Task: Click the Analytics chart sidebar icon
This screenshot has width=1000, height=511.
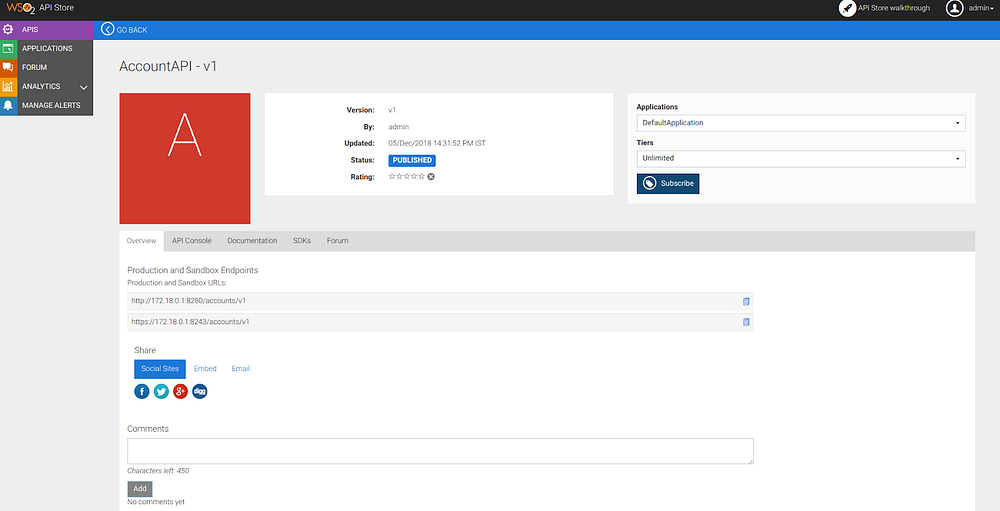Action: coord(8,86)
